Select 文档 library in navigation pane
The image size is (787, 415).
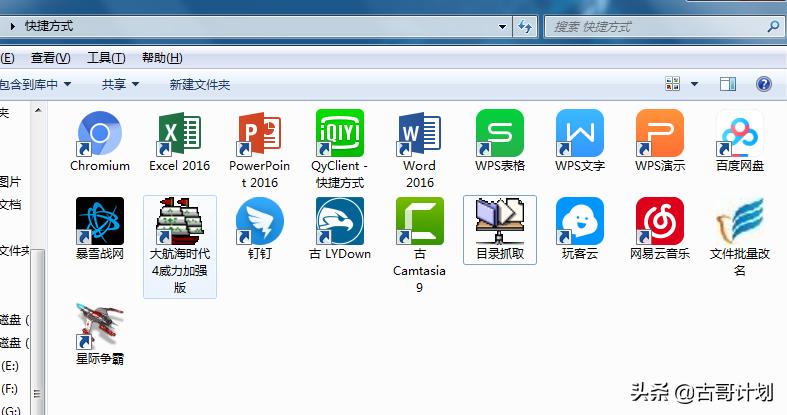pyautogui.click(x=10, y=205)
